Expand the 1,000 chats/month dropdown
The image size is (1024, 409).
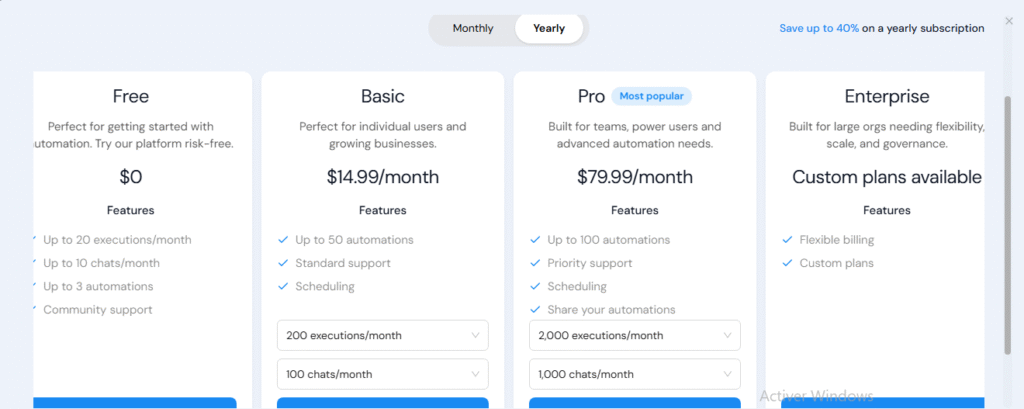634,374
